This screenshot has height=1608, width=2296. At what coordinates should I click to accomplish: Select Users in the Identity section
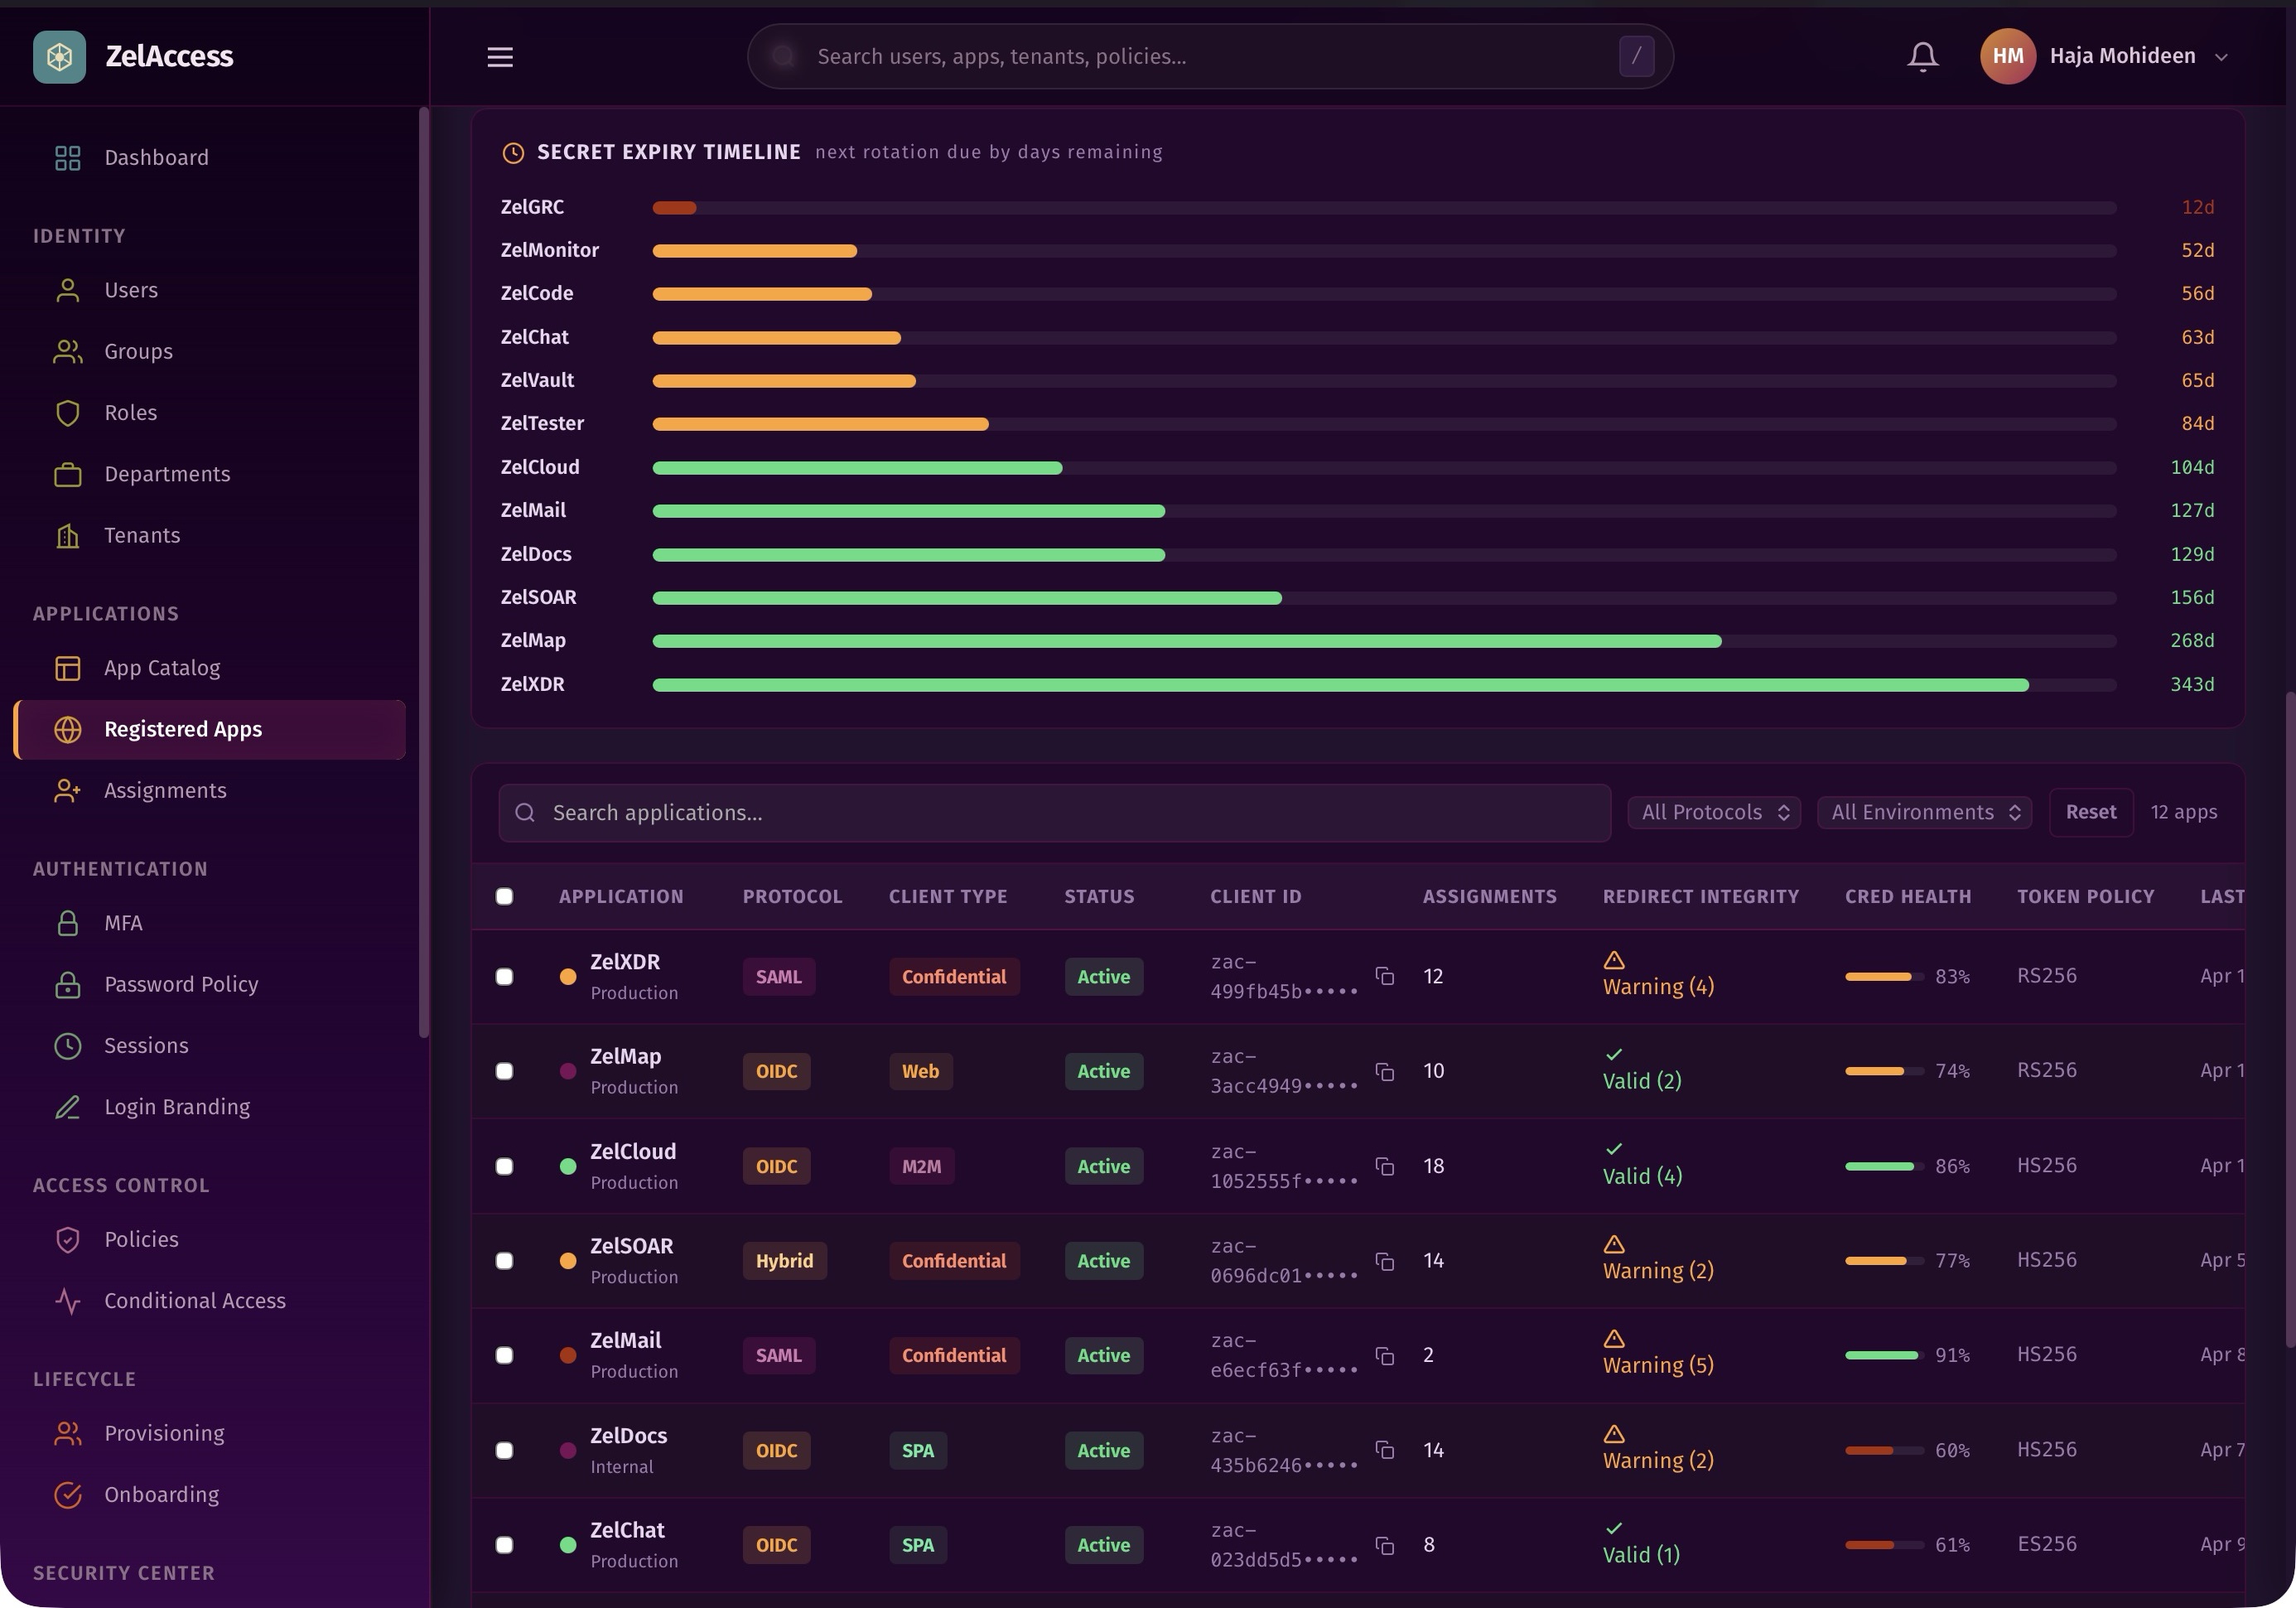[131, 290]
